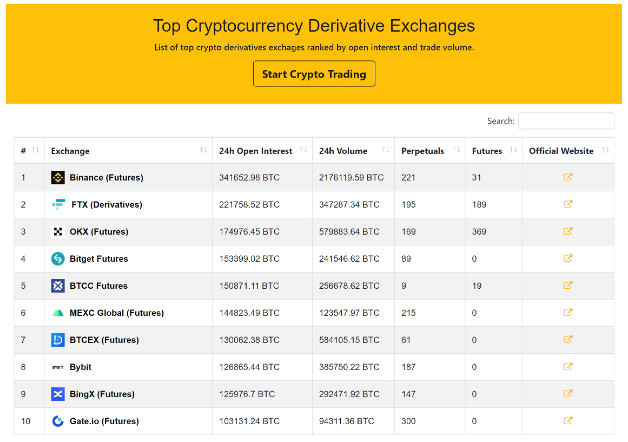This screenshot has height=442, width=628.
Task: Open the Bybit exchange name
Action: pos(81,367)
